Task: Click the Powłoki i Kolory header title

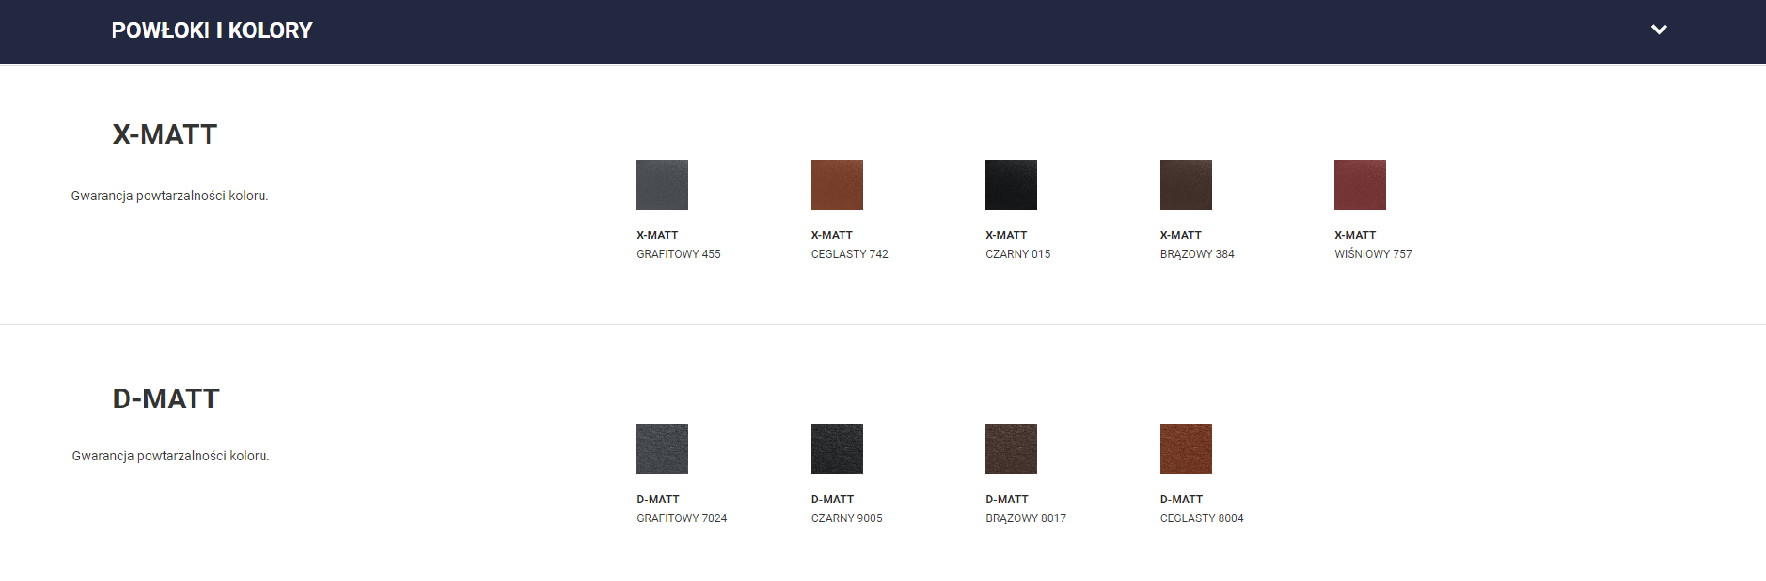Action: (x=212, y=31)
